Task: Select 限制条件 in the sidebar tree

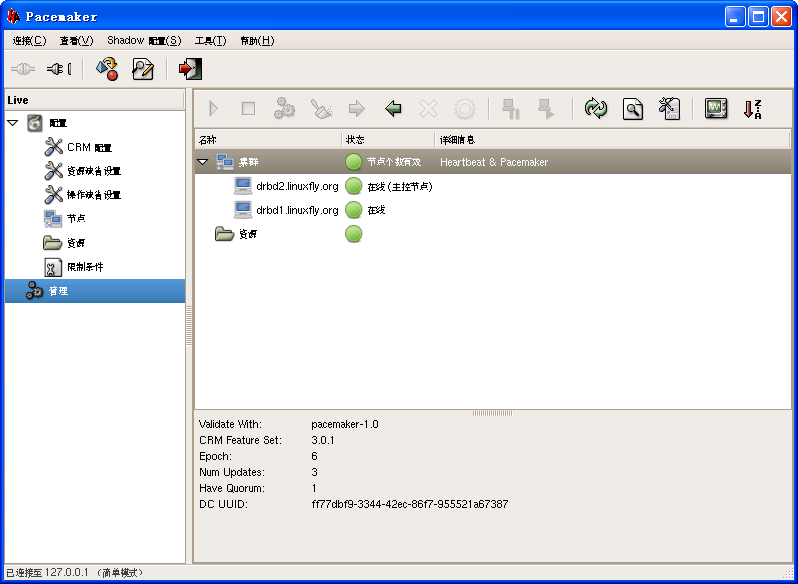Action: coord(85,267)
